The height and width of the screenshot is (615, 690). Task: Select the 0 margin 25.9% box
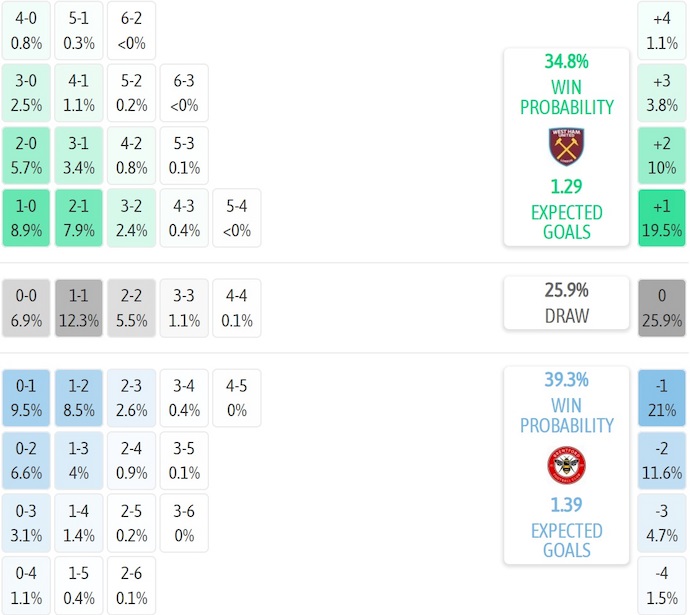coord(662,308)
